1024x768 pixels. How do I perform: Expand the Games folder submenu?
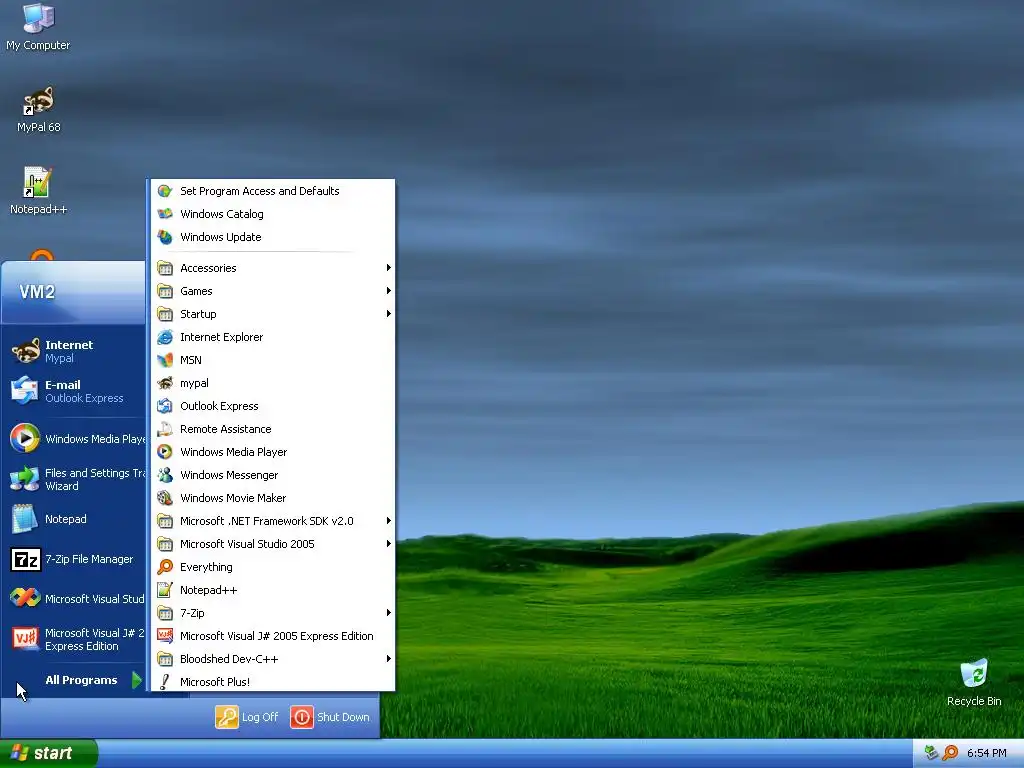point(273,291)
